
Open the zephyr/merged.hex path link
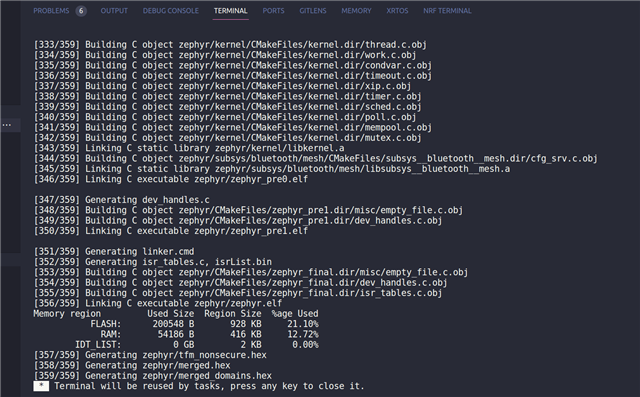click(x=187, y=365)
